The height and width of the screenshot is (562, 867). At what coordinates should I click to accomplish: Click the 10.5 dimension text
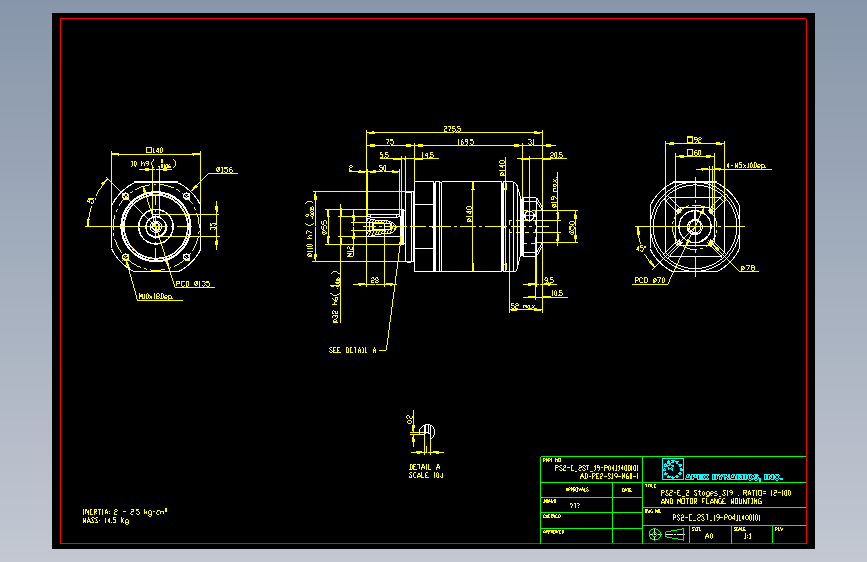pos(557,293)
